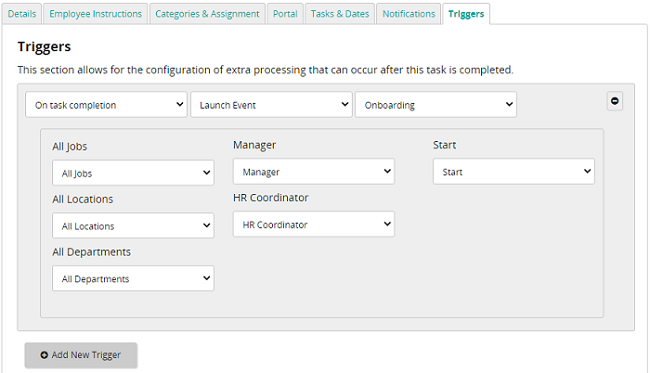
Task: Switch to Employee Instructions tab
Action: click(95, 14)
